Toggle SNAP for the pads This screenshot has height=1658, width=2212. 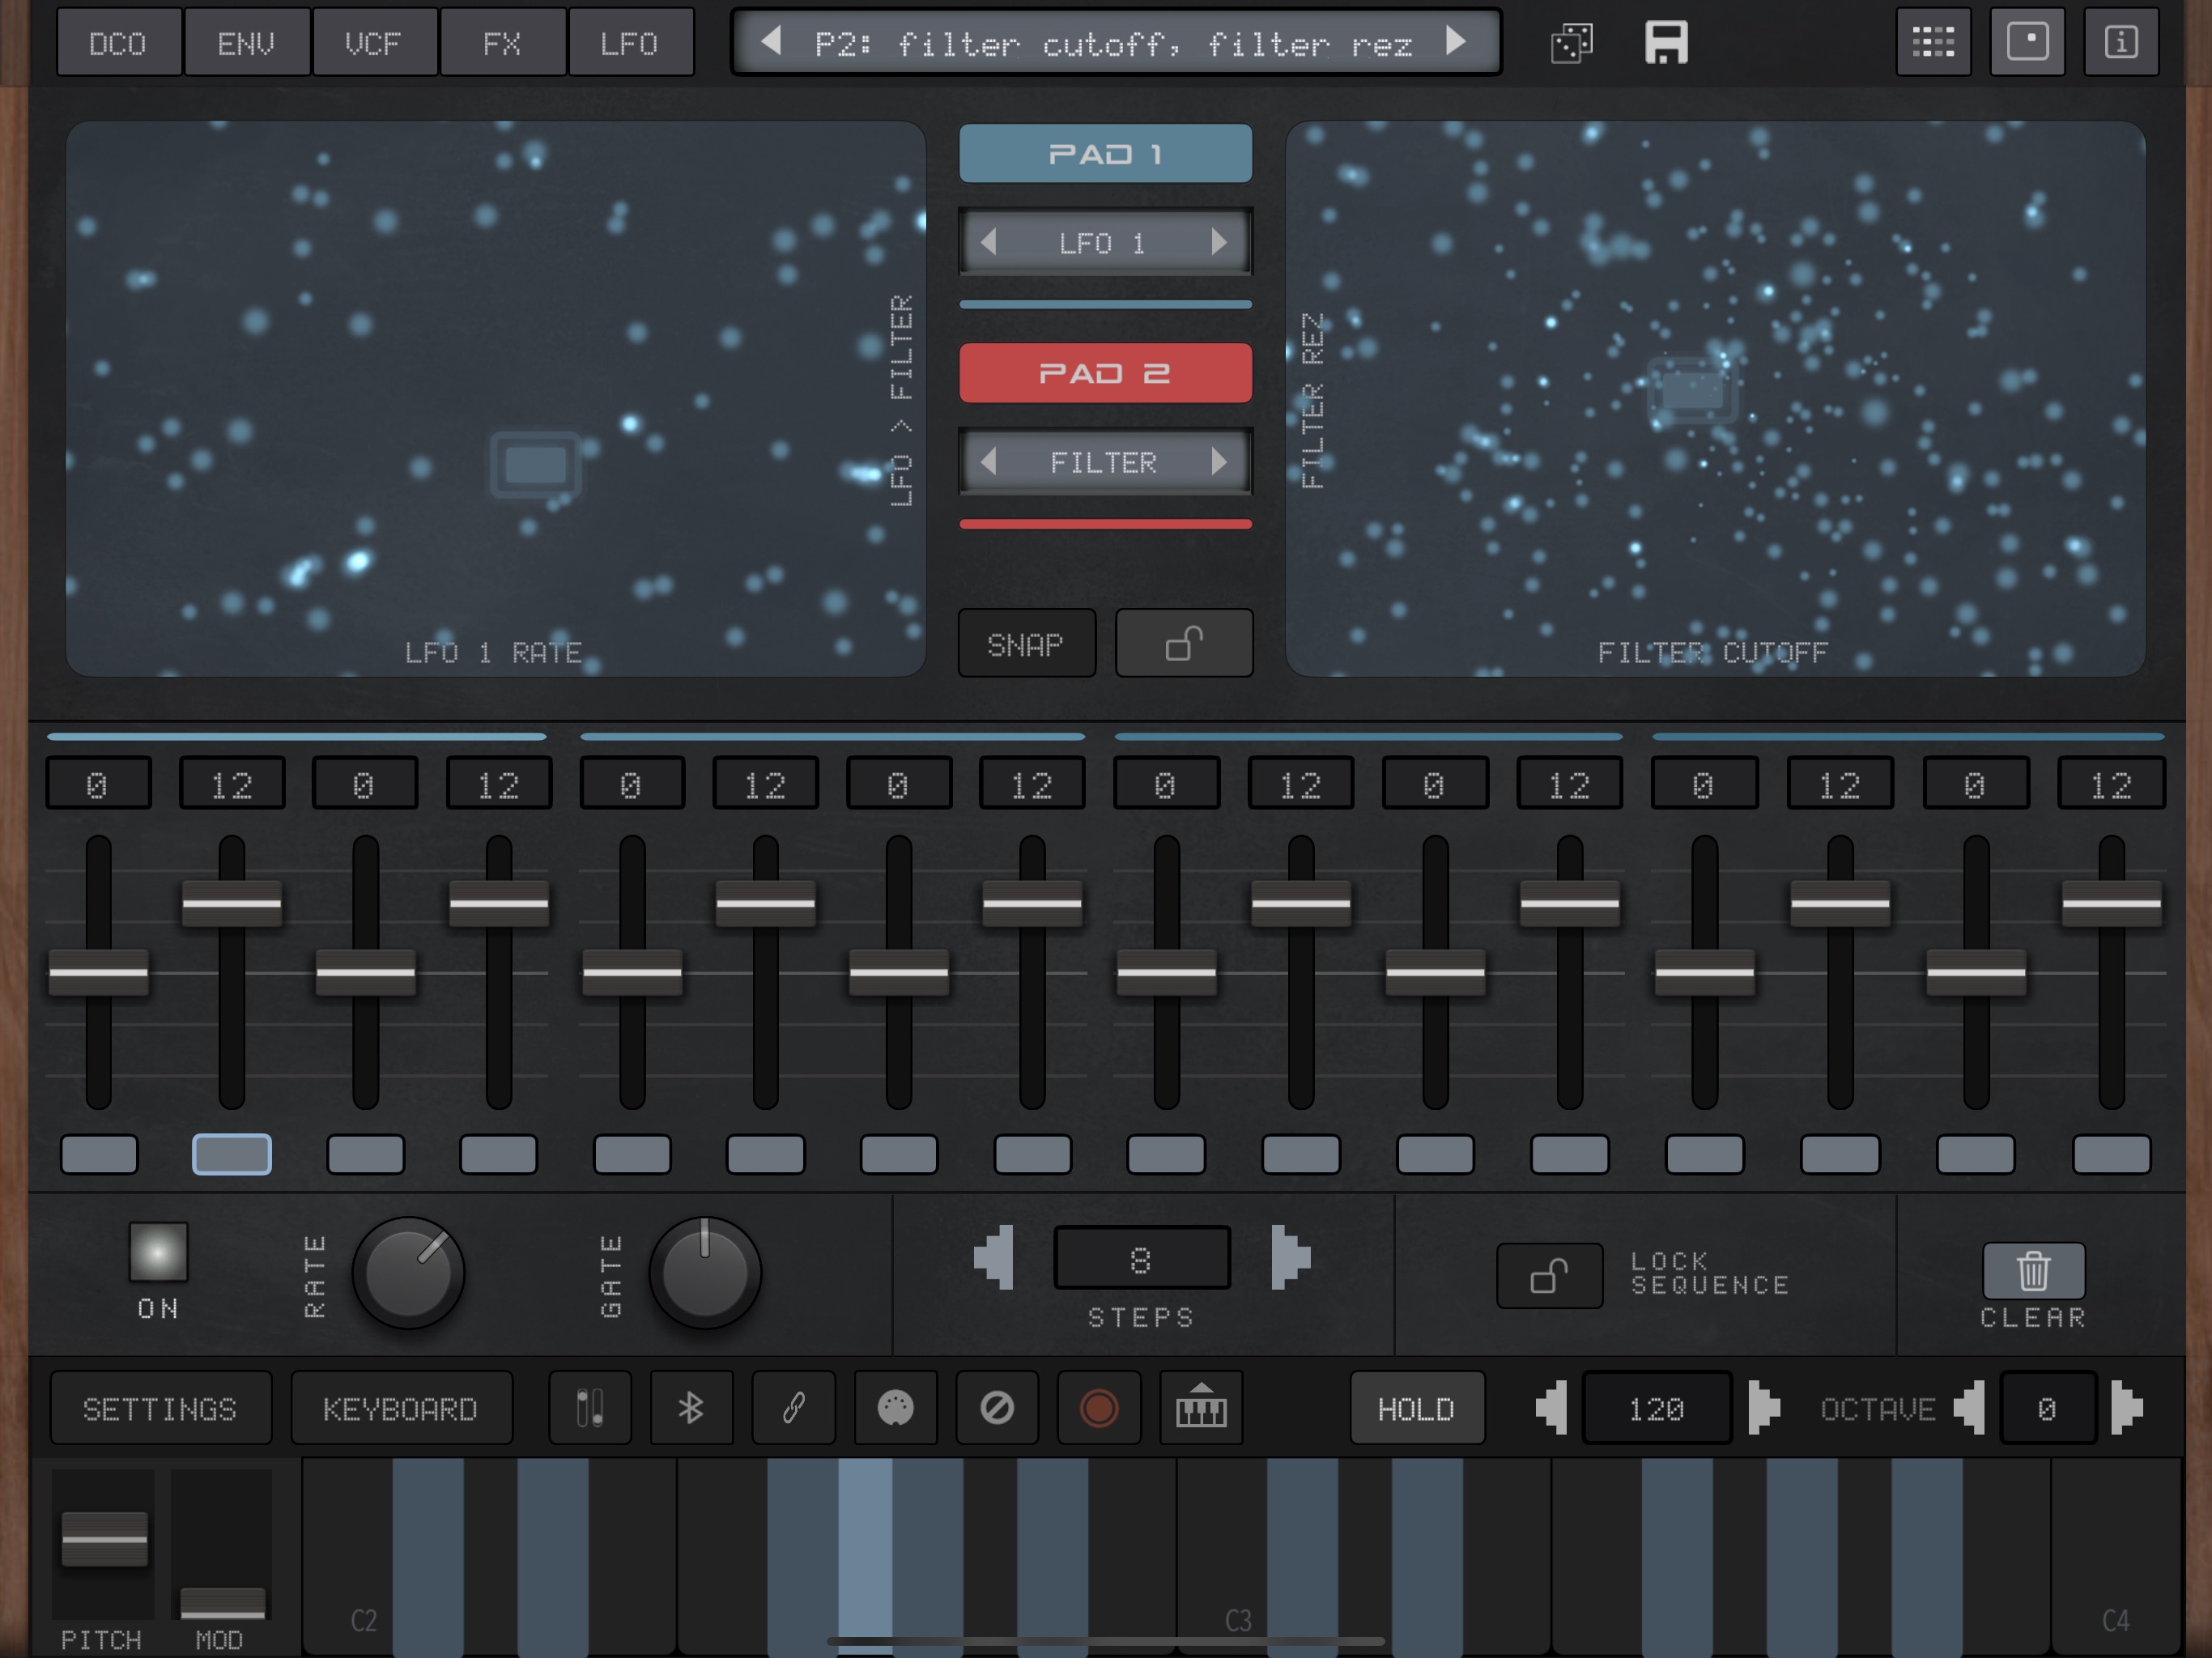point(1026,644)
